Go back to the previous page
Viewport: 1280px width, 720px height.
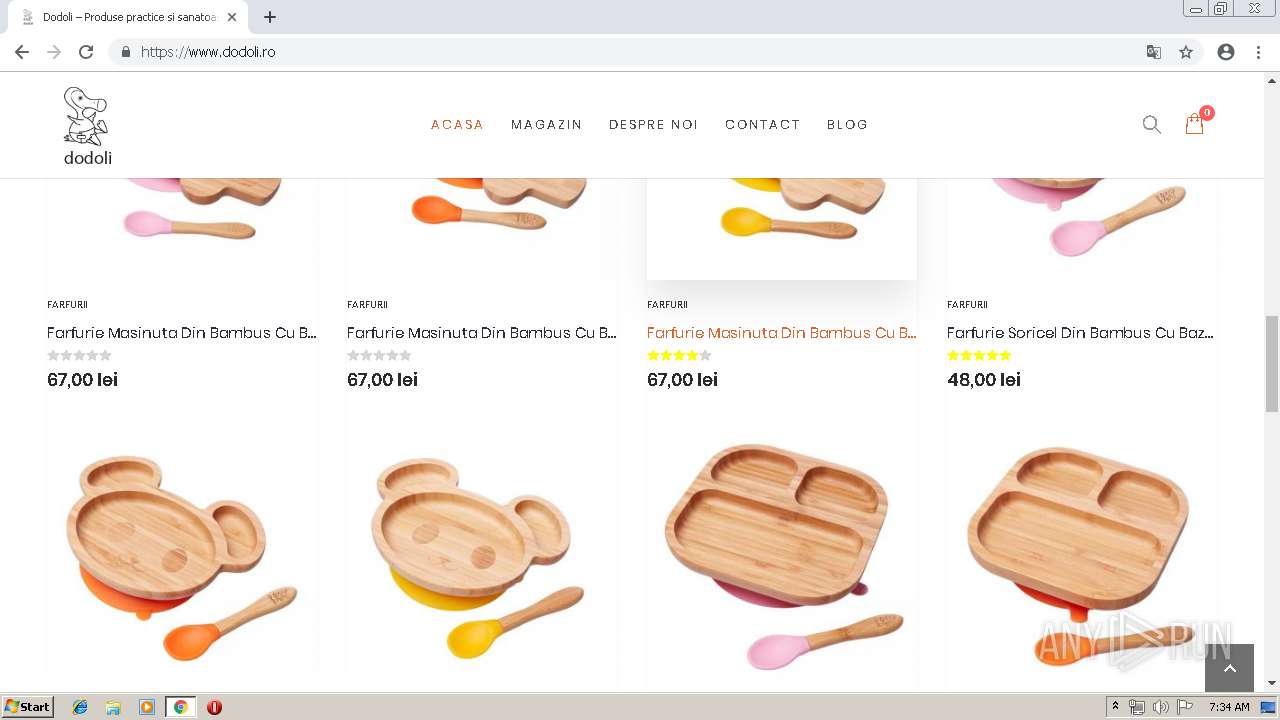click(x=22, y=52)
